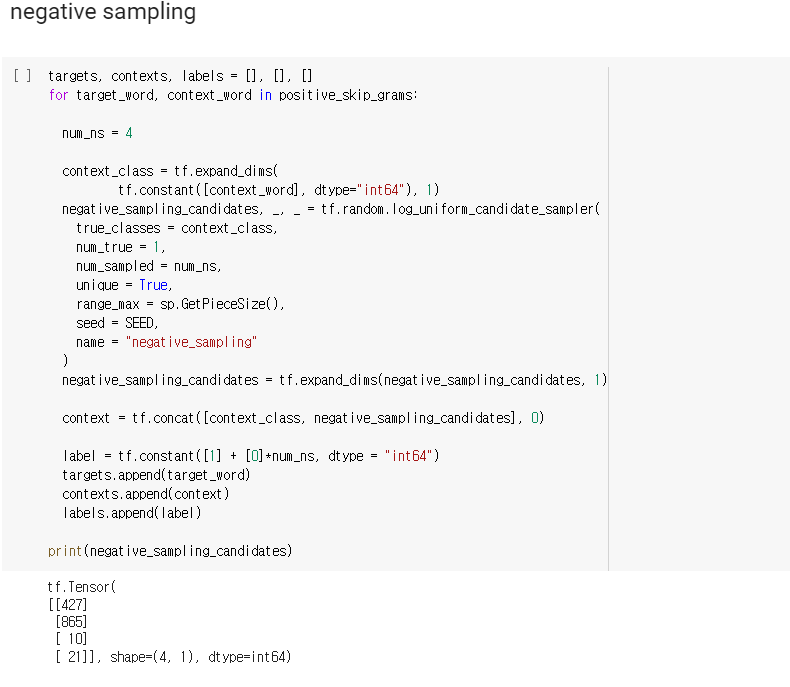Click 'range_max = sp.GetPieceSize(),' line
790x687 pixels.
[x=180, y=304]
